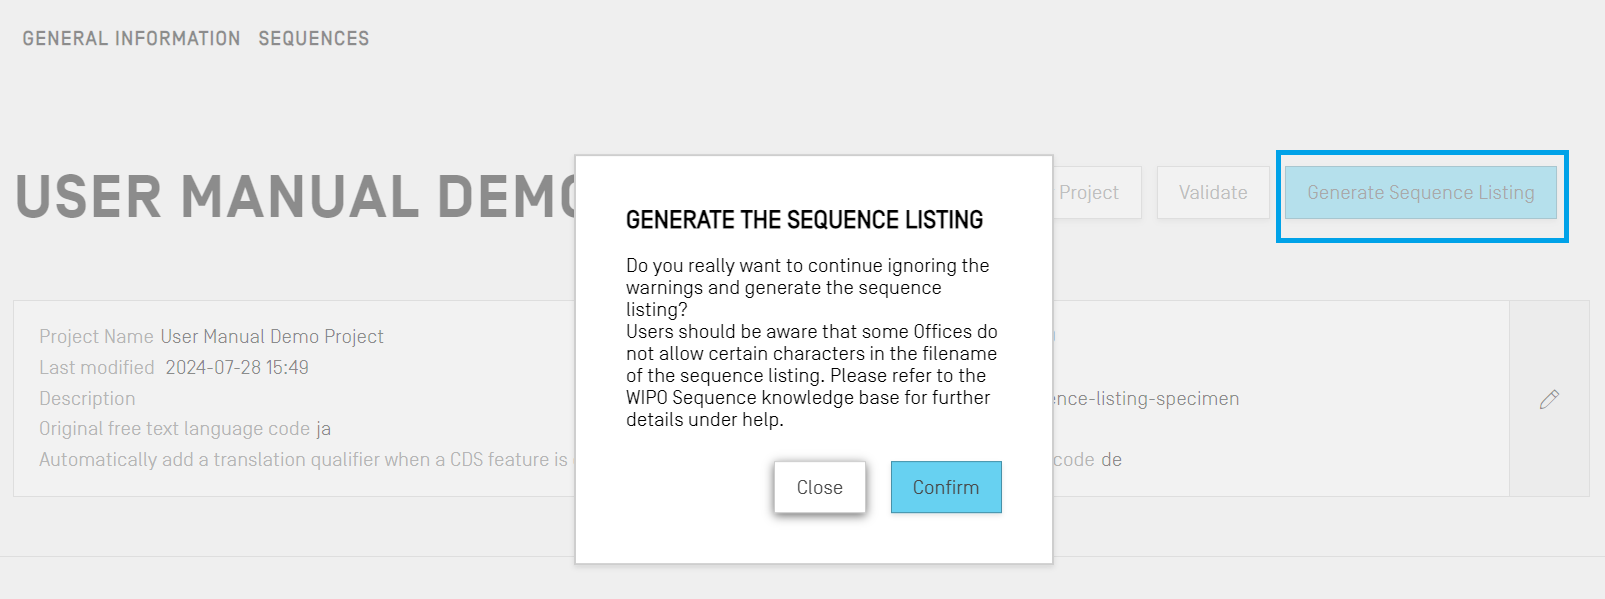Click the language code value 'de'

pos(1111,460)
